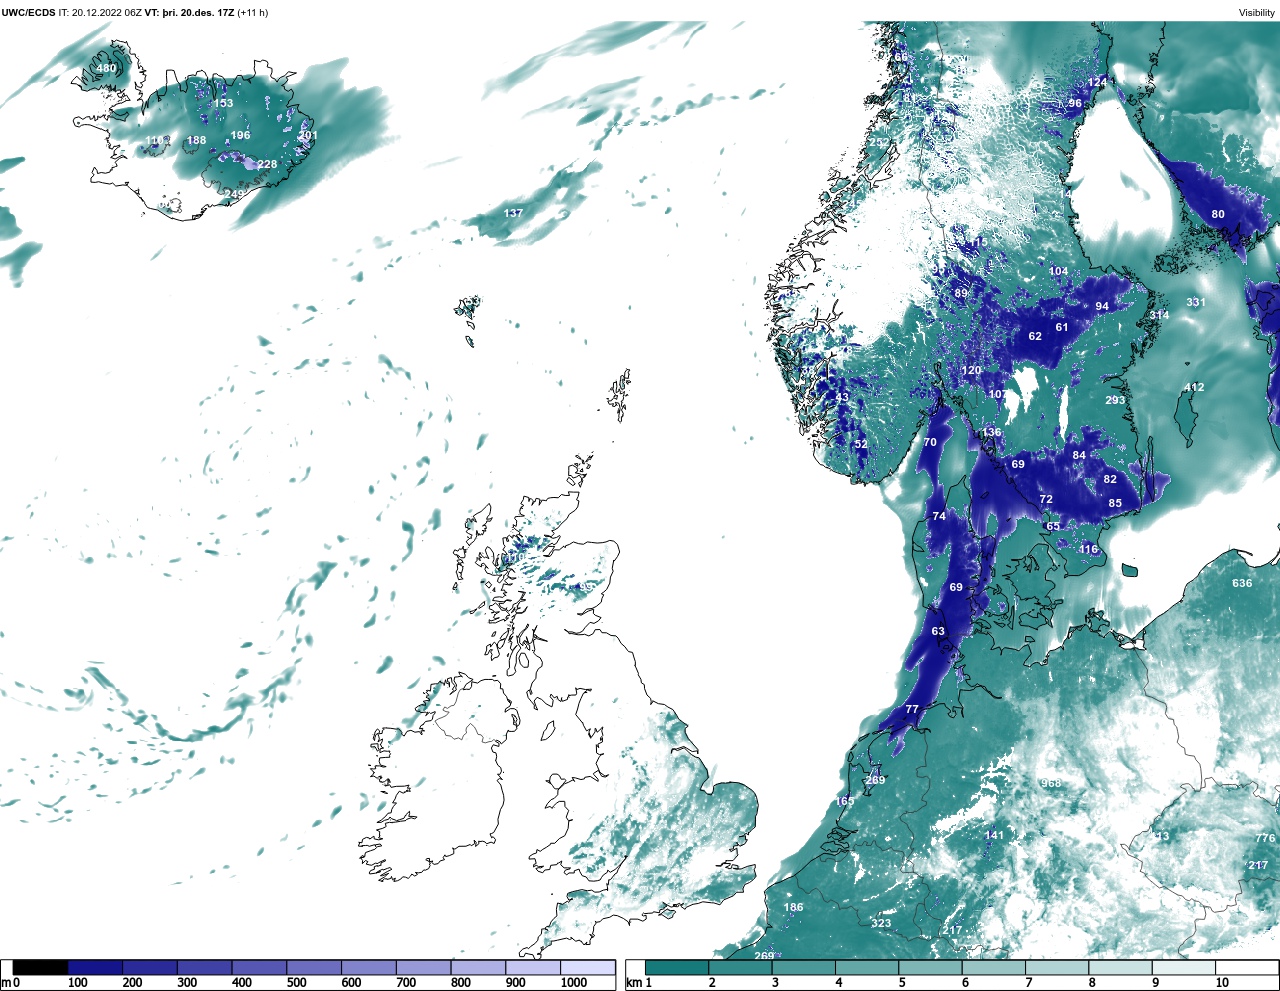Viewport: 1280px width, 991px height.
Task: Select the dark blue 100–200 m legend swatch
Action: pyautogui.click(x=95, y=967)
